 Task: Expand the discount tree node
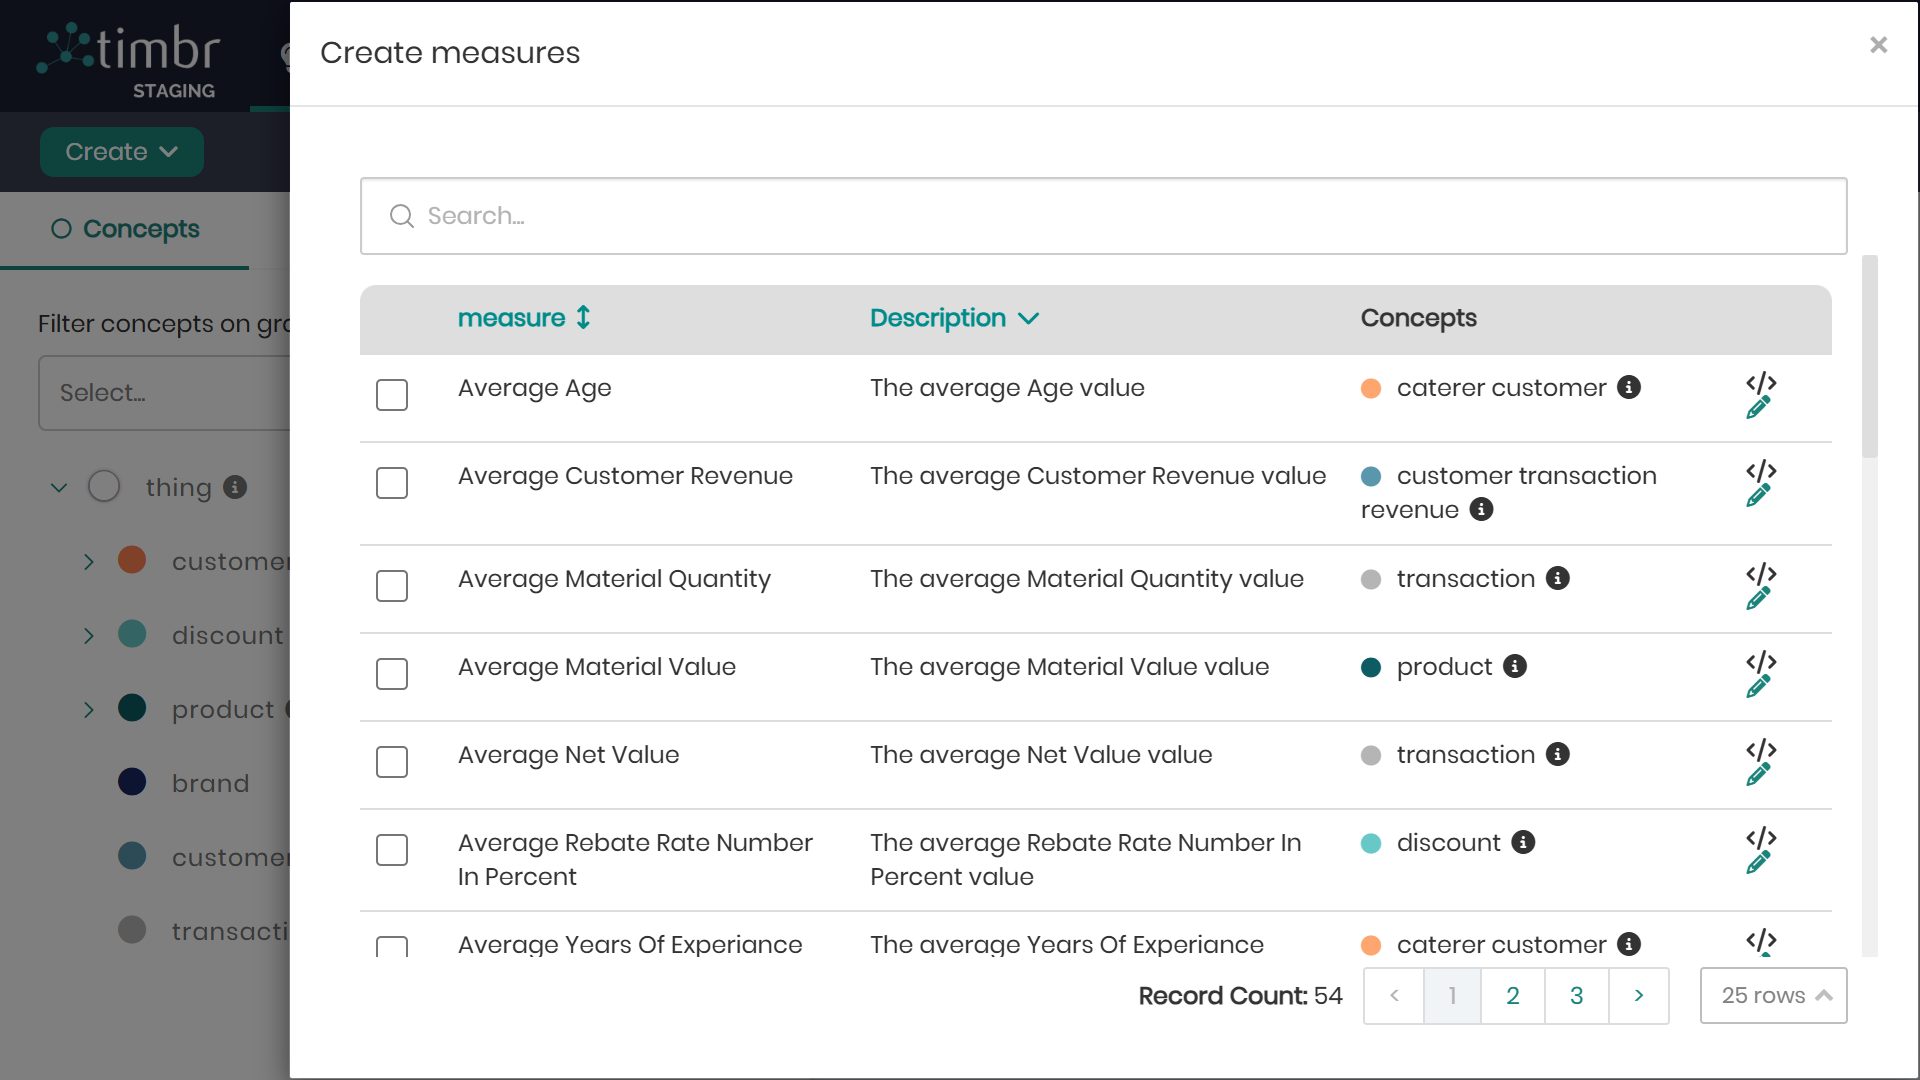pyautogui.click(x=89, y=636)
